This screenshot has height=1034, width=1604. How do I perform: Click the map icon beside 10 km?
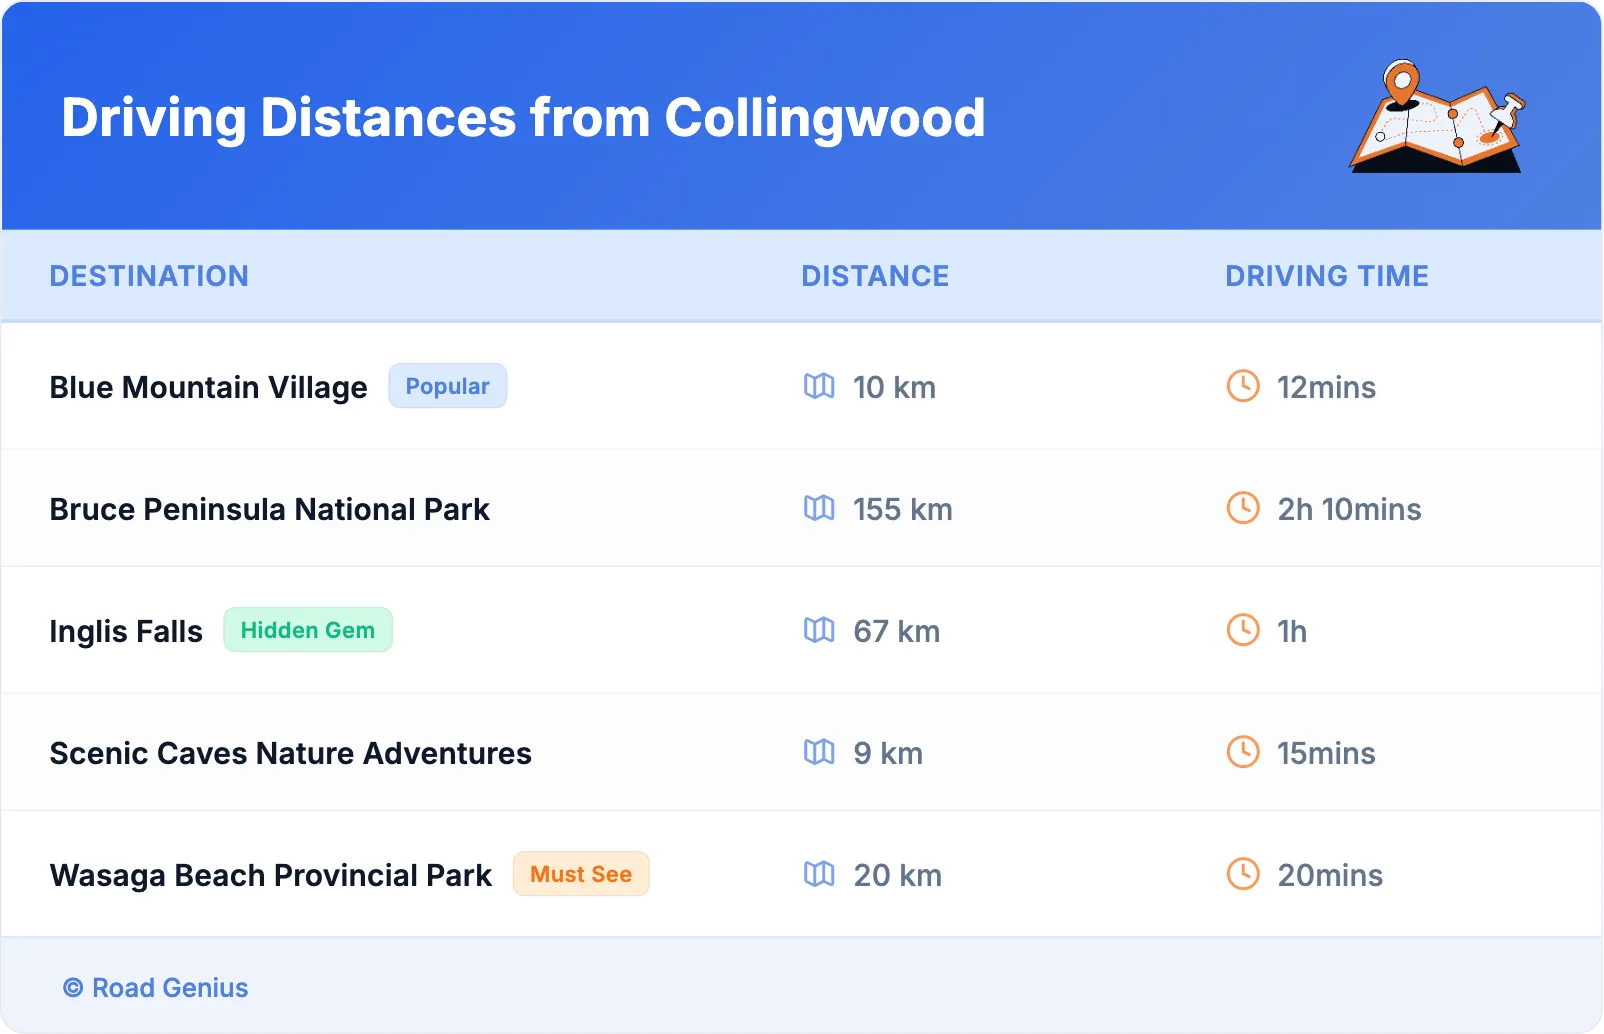tap(819, 386)
